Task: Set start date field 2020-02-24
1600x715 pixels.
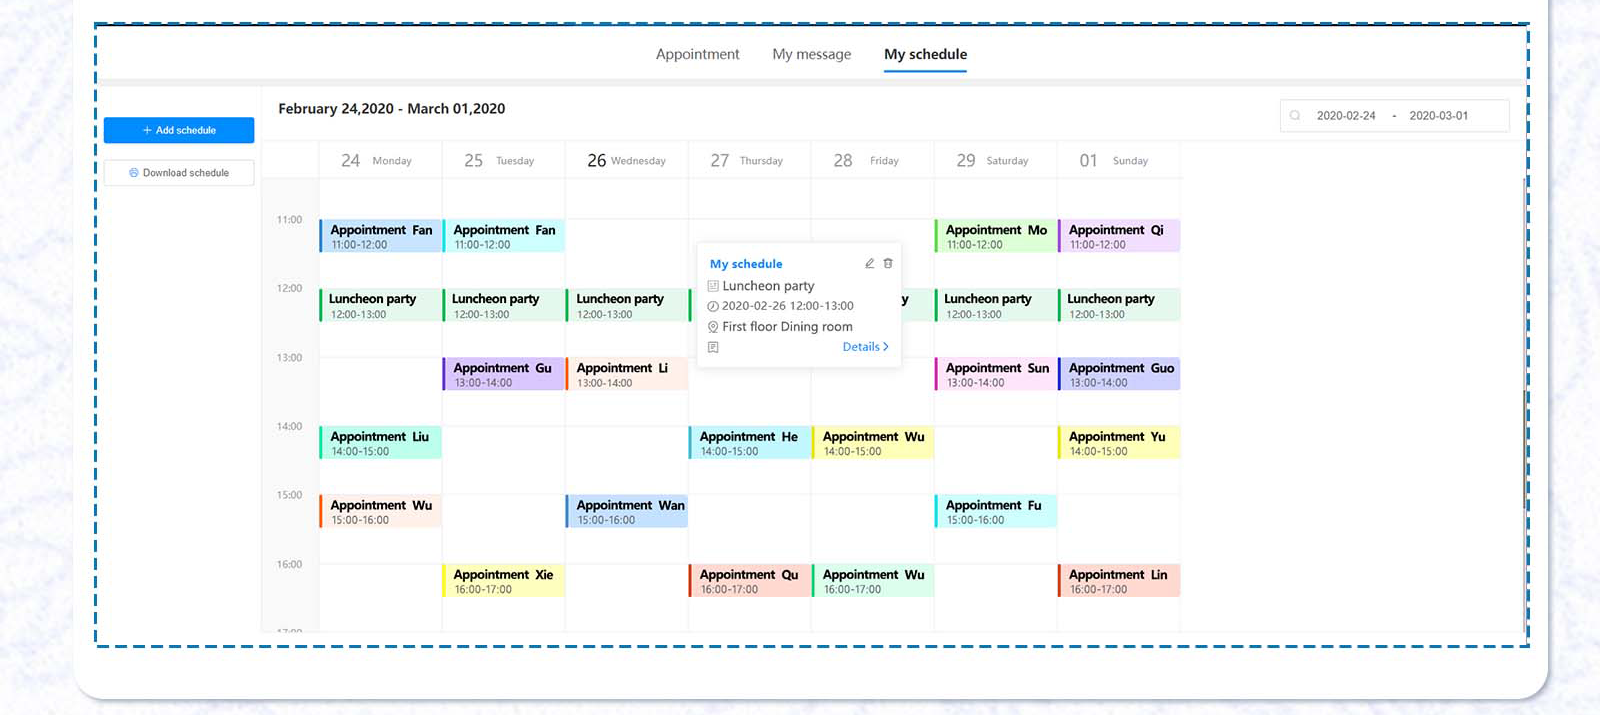Action: click(x=1346, y=116)
